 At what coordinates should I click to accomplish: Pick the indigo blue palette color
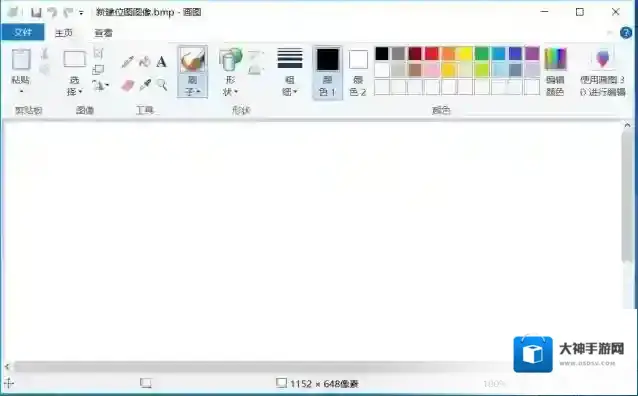[515, 53]
